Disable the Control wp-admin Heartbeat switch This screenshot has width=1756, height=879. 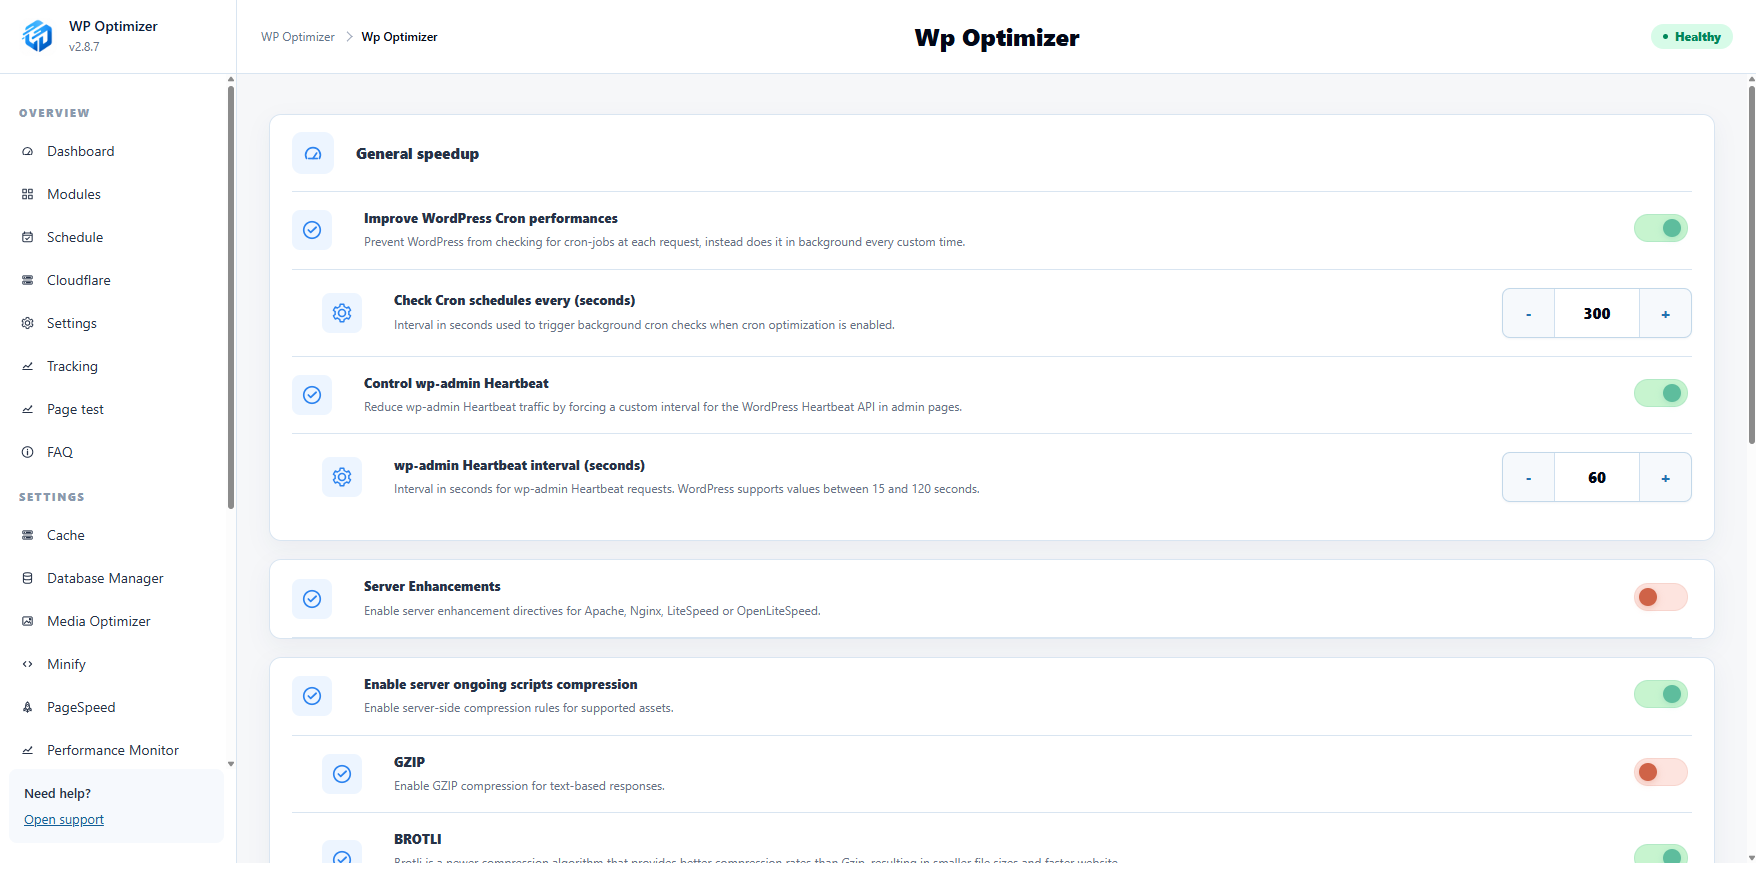click(x=1661, y=394)
